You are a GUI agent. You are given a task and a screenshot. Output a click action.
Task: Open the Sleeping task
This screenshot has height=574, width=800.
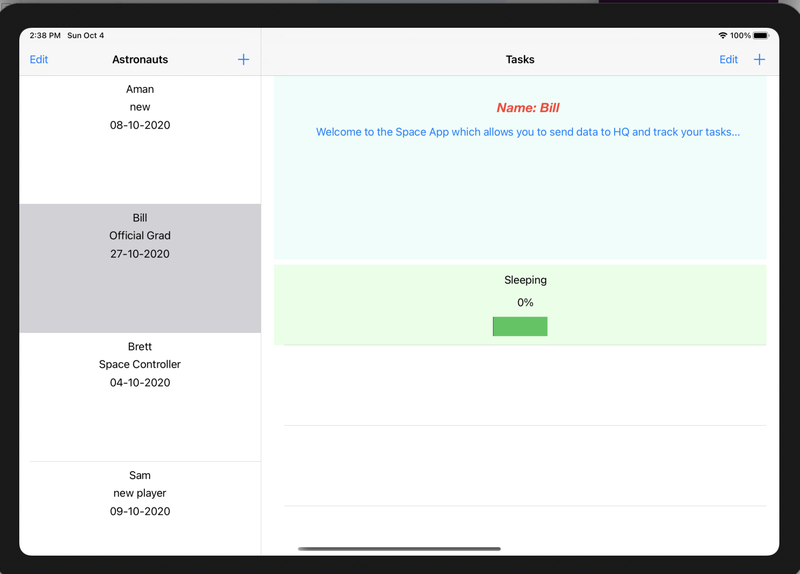(520, 305)
